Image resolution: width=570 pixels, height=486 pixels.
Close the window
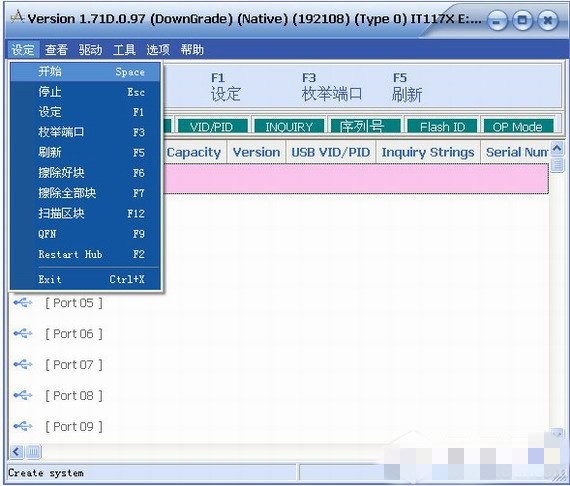548,21
